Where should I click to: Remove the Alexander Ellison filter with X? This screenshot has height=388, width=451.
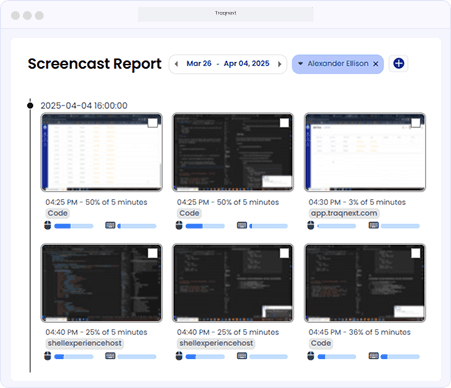pos(376,64)
